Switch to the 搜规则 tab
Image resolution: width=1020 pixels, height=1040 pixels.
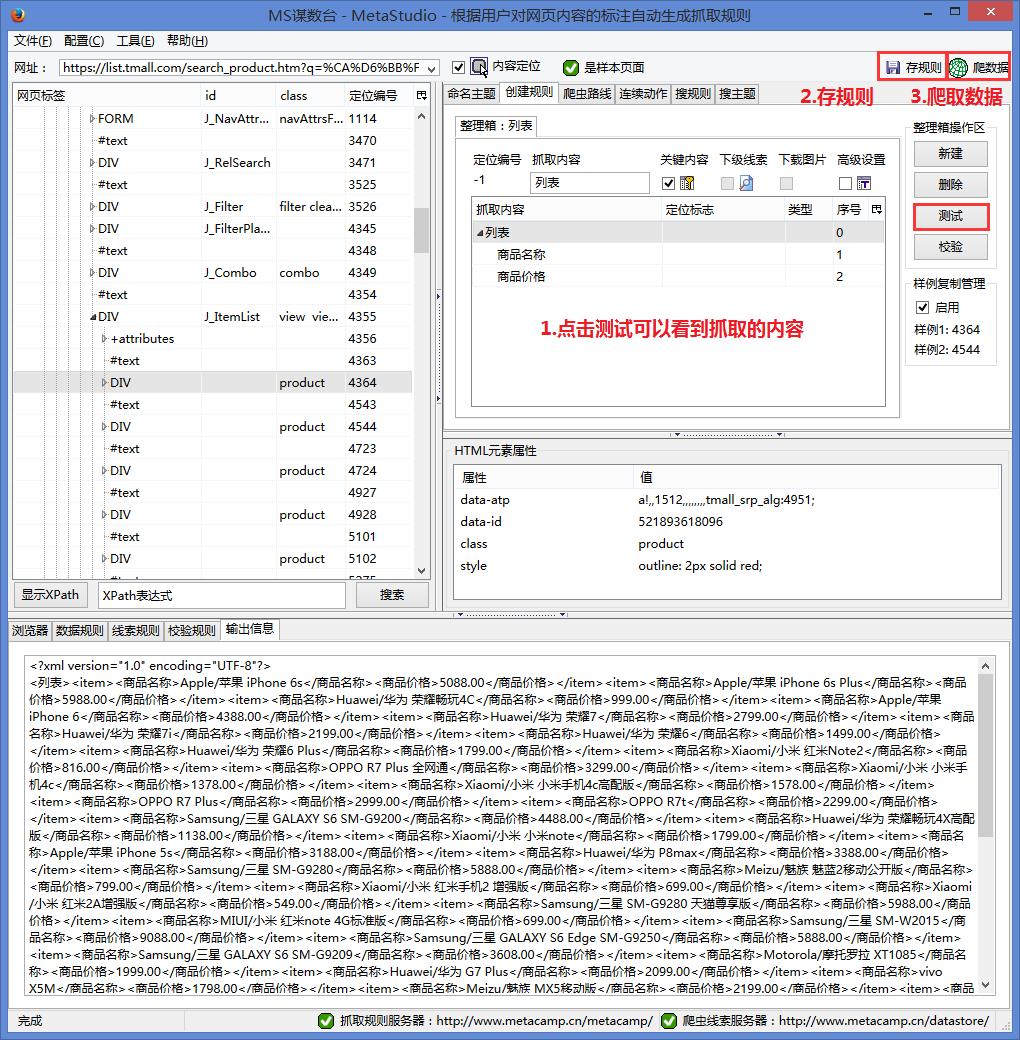(x=693, y=94)
